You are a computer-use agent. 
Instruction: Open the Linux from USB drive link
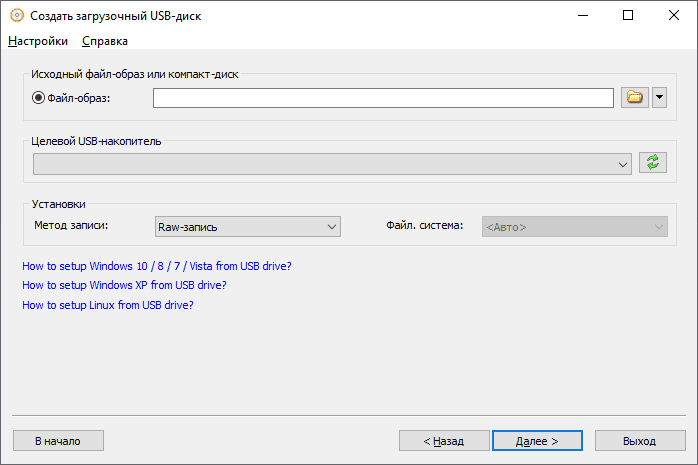pos(107,305)
